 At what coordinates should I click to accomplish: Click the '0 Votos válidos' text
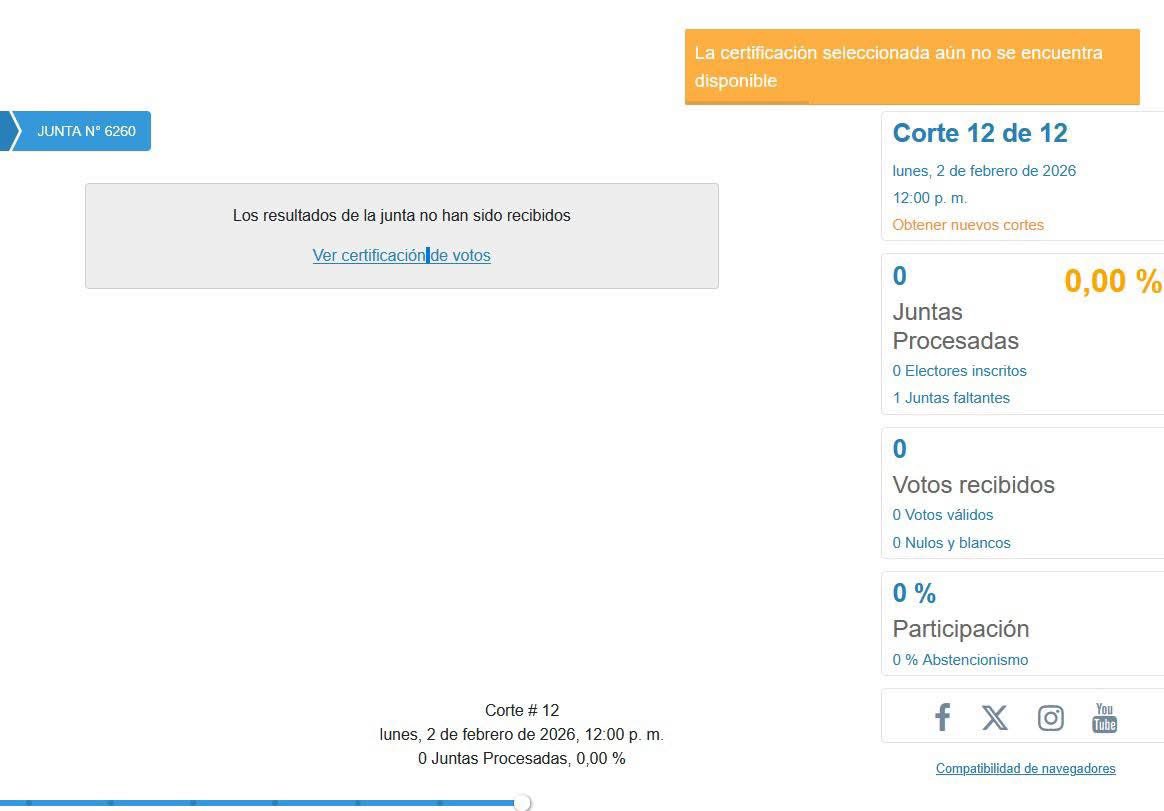pyautogui.click(x=943, y=515)
